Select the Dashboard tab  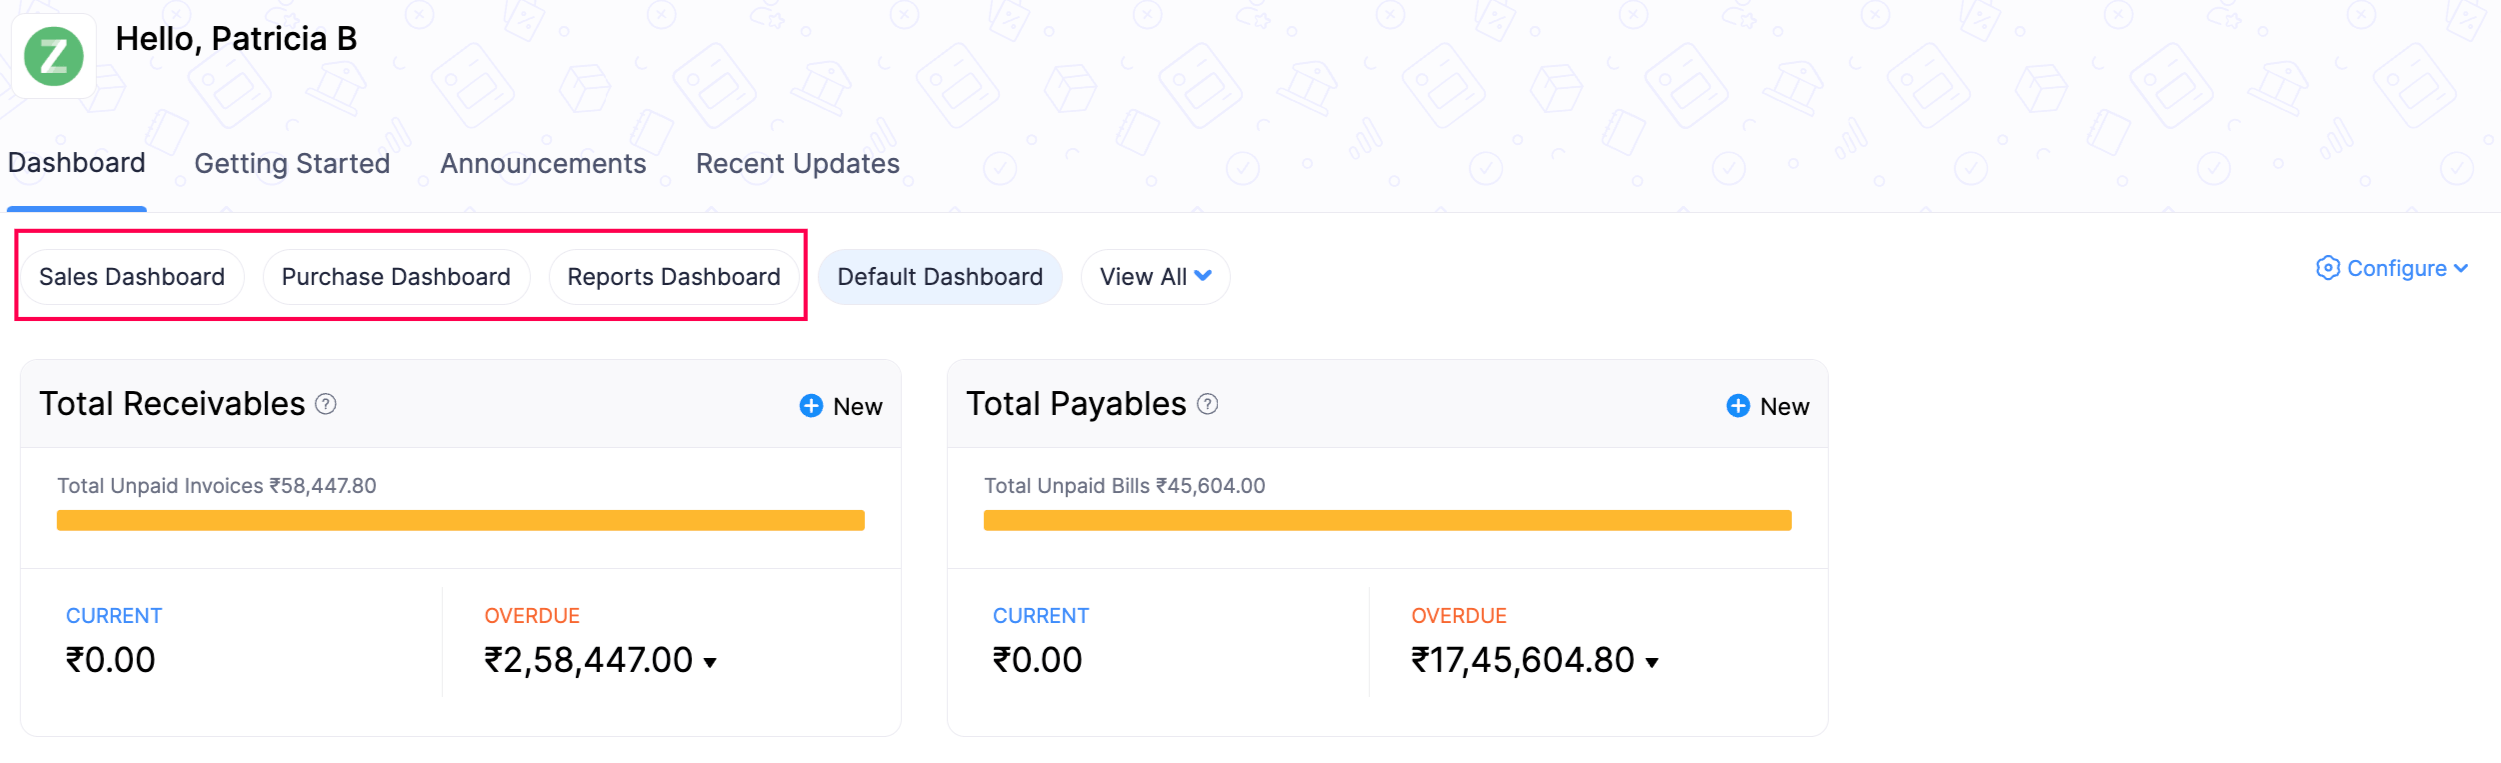pos(77,163)
